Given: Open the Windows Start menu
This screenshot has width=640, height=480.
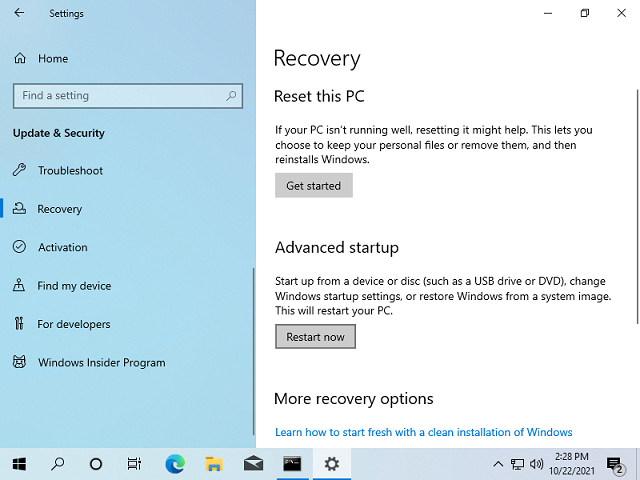Looking at the screenshot, I should [19, 464].
